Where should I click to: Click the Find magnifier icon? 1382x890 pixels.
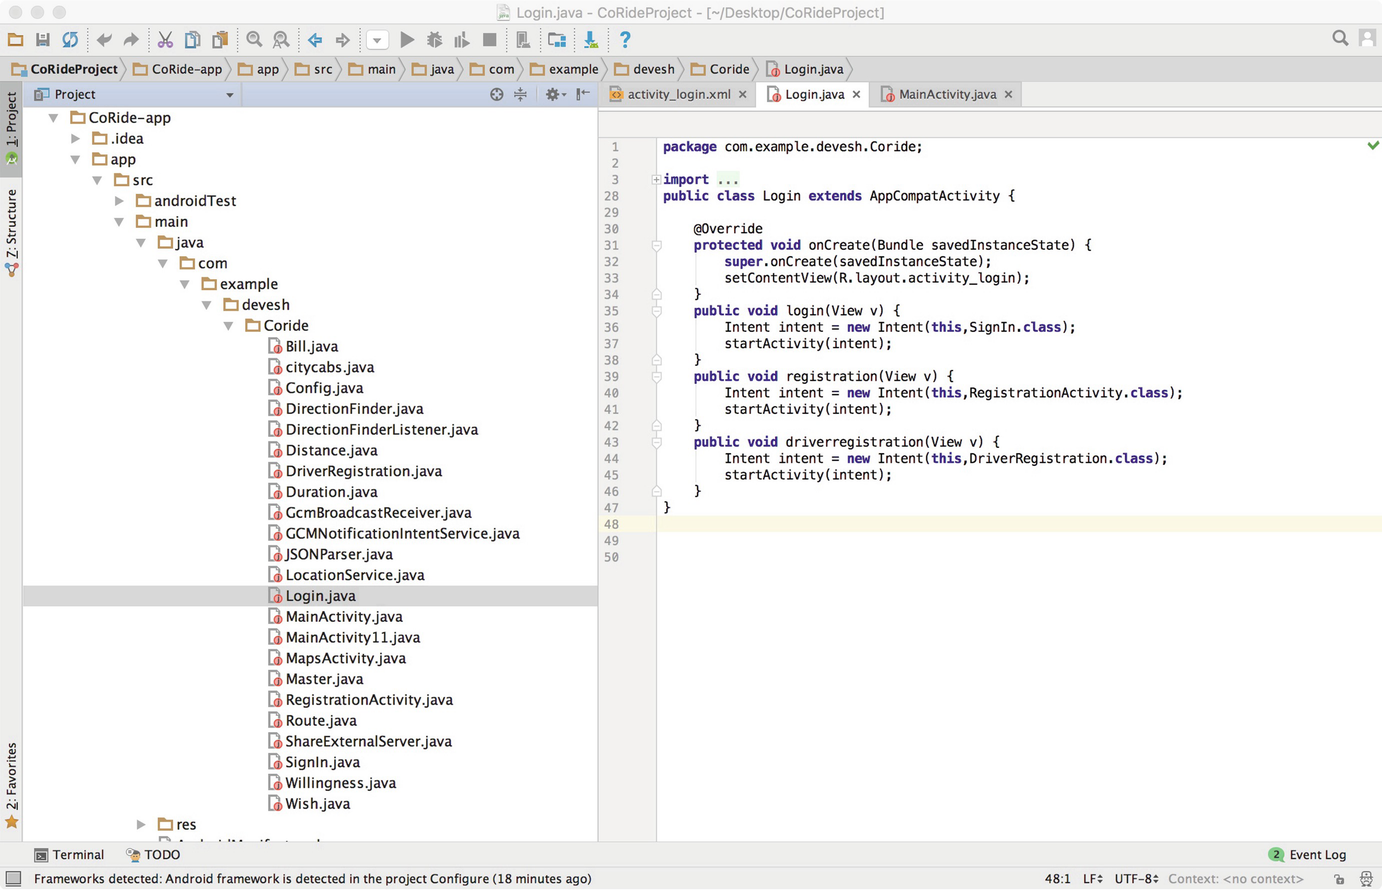click(254, 40)
